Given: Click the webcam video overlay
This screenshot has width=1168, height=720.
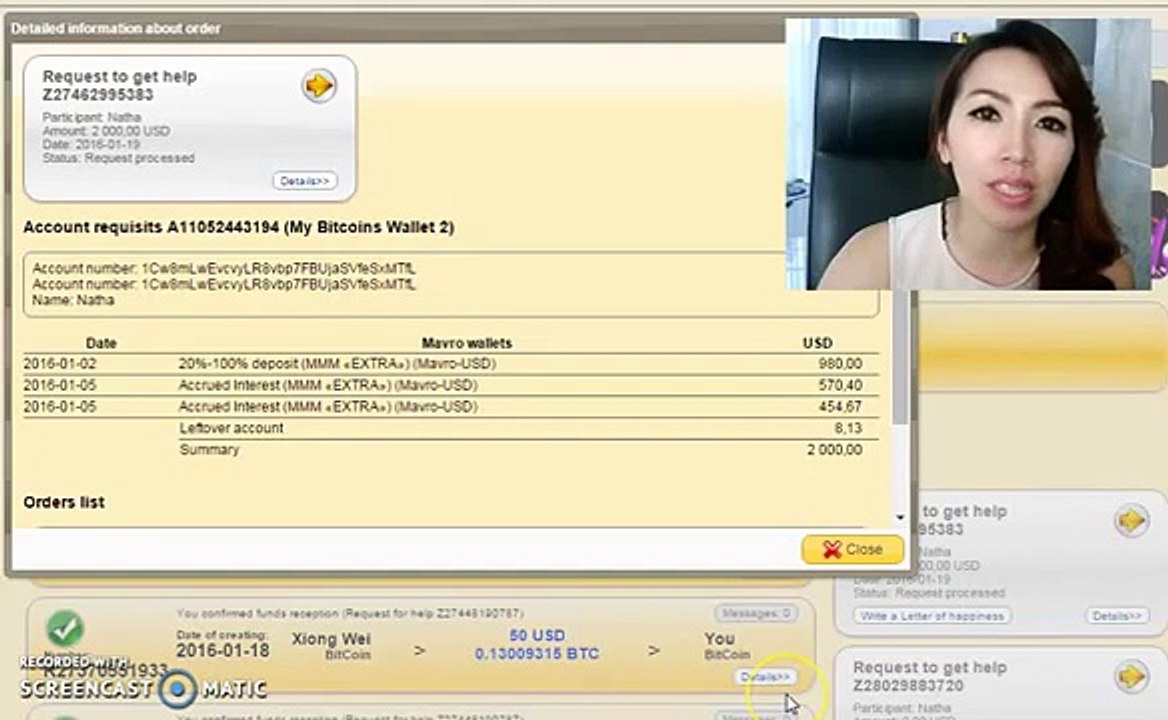Looking at the screenshot, I should pyautogui.click(x=968, y=154).
